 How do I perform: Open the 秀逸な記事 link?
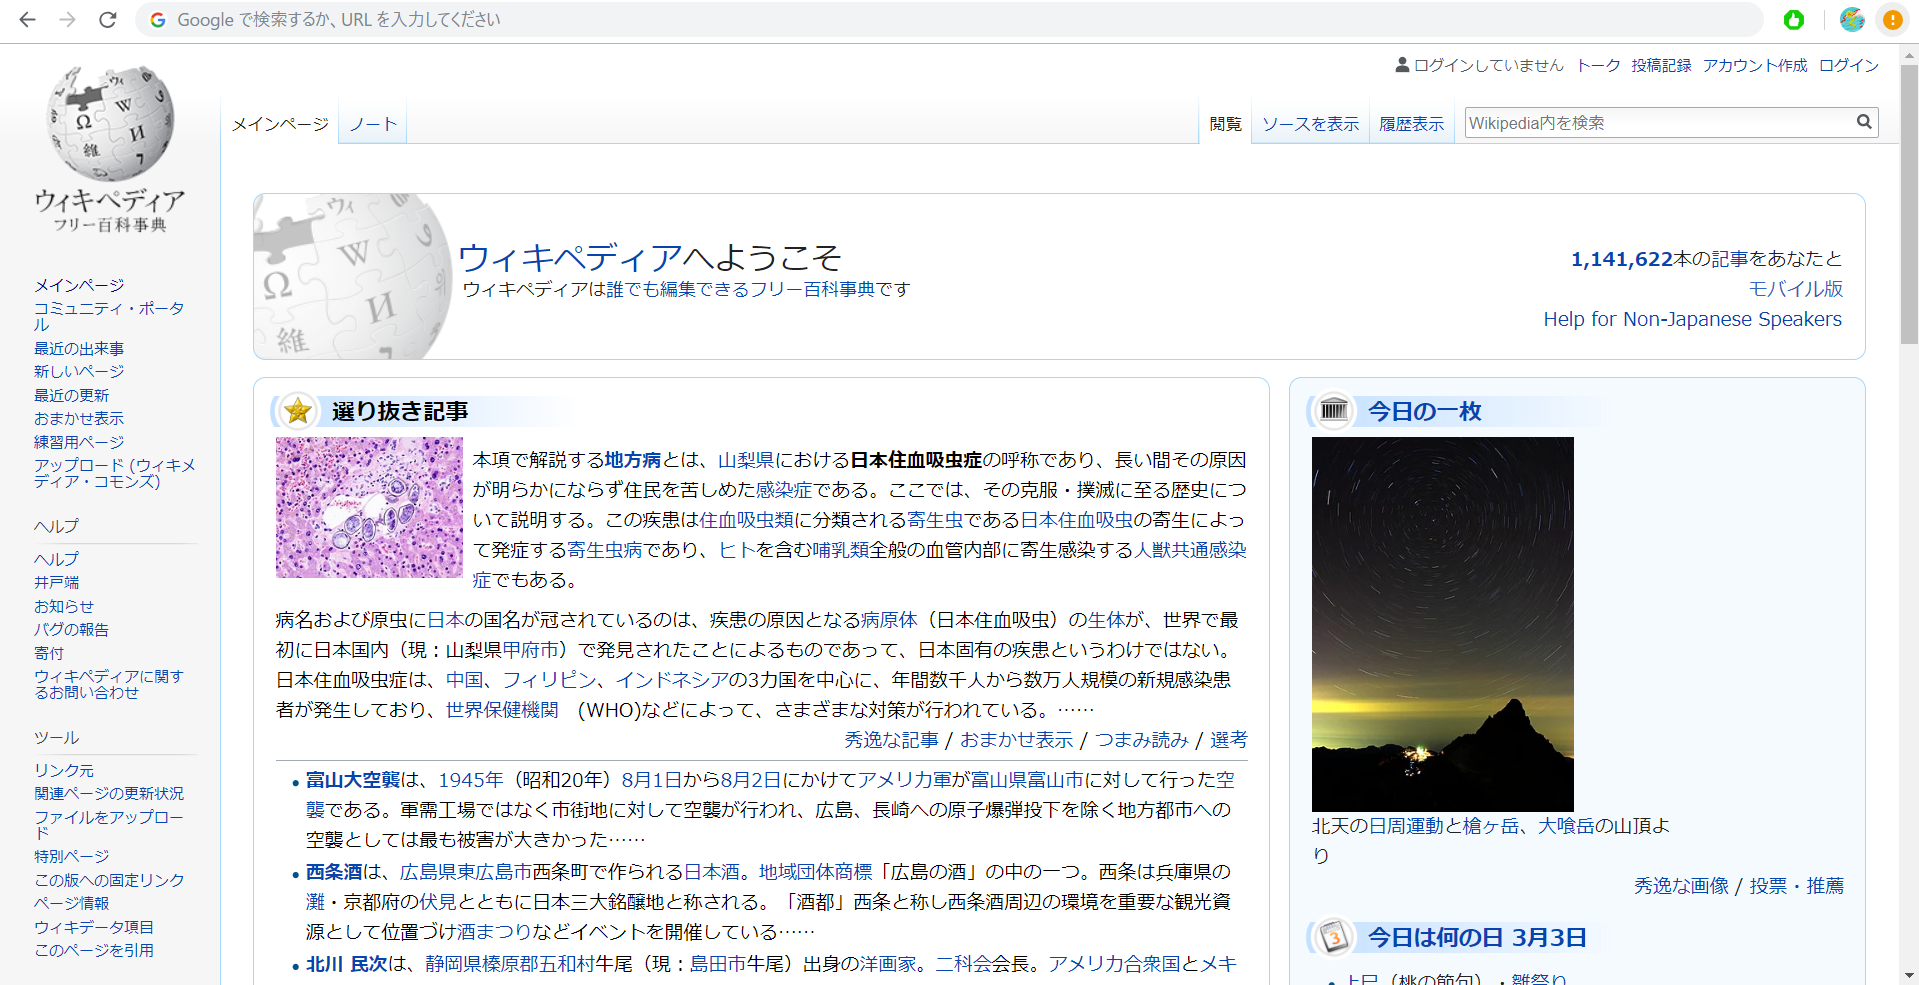(x=891, y=740)
